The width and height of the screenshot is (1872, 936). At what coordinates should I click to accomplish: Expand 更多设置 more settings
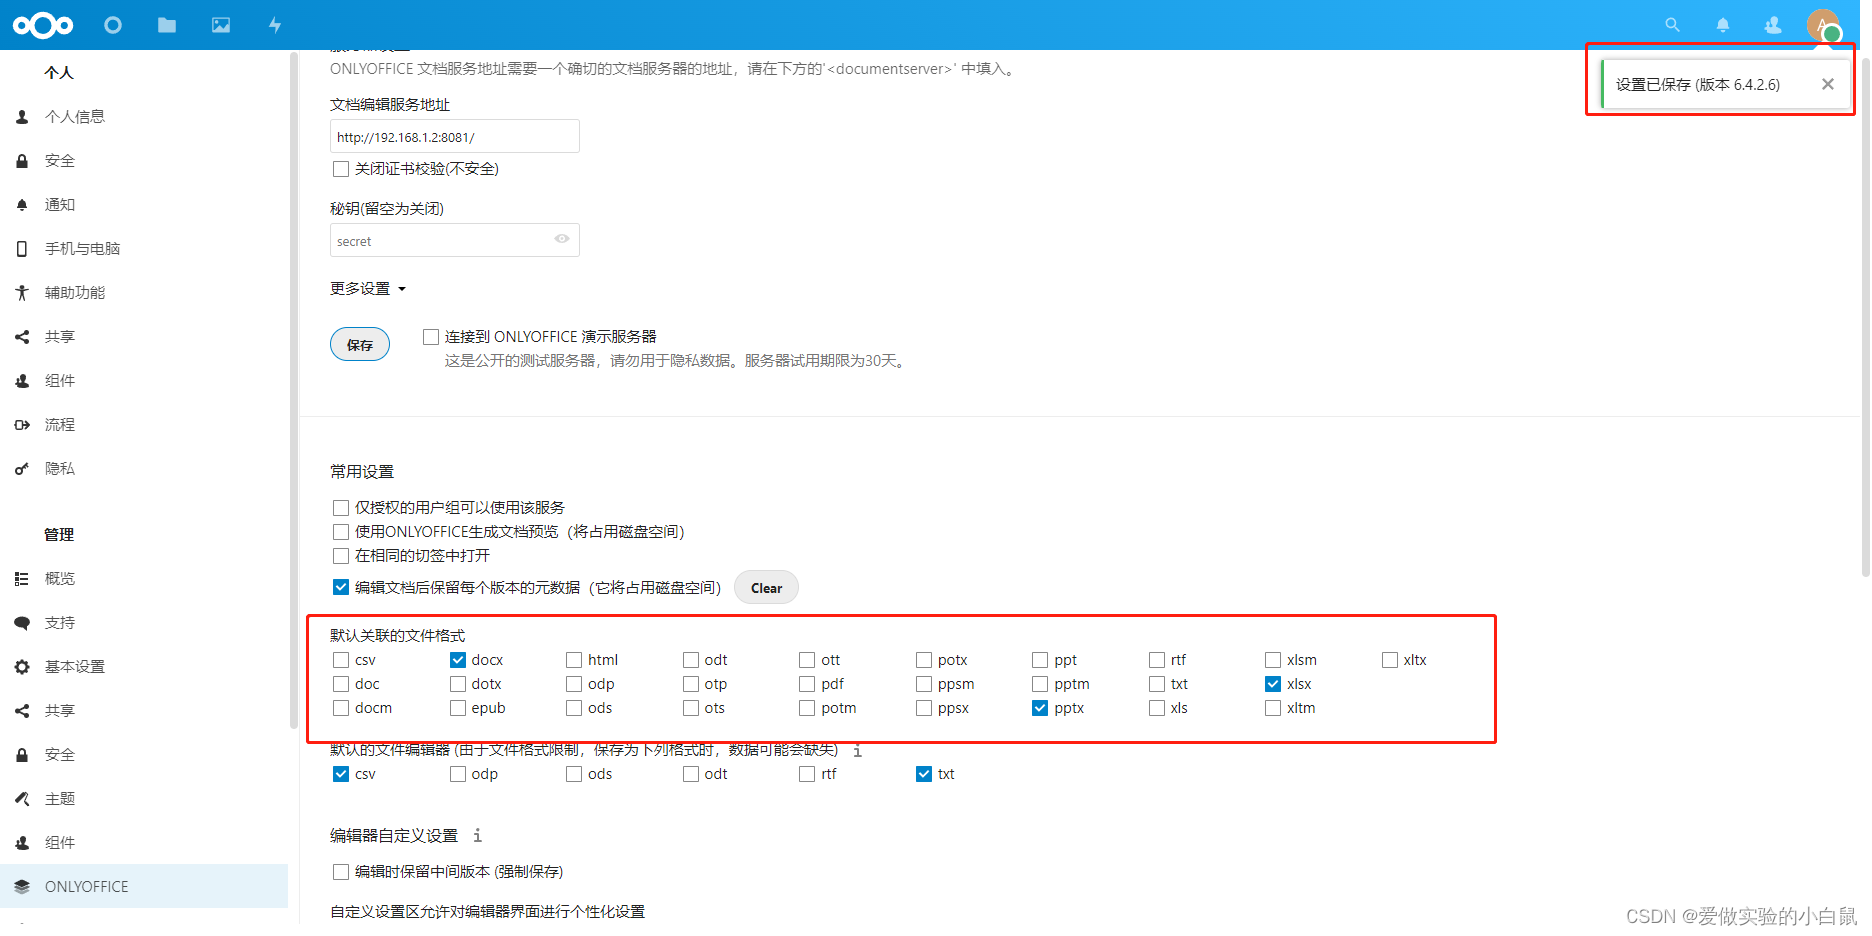pos(368,289)
